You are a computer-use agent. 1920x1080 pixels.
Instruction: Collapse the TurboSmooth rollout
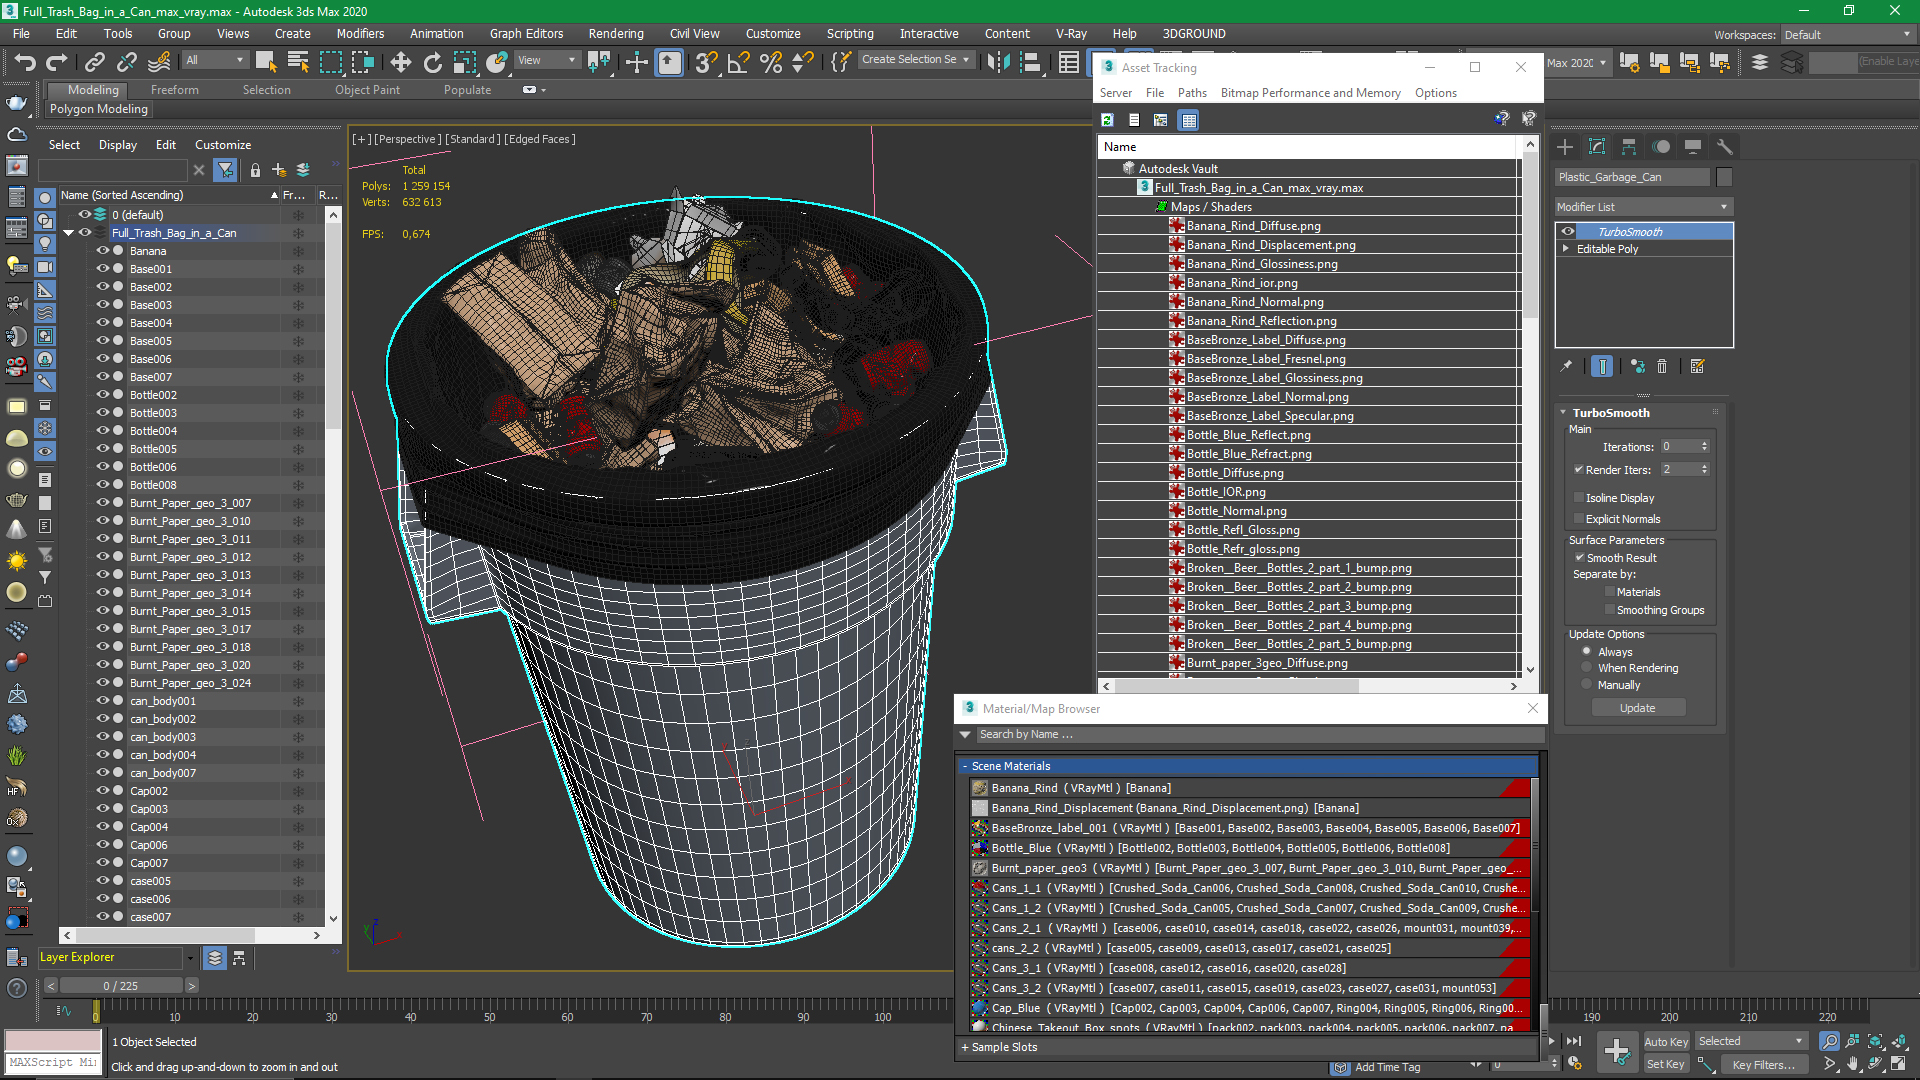tap(1564, 413)
